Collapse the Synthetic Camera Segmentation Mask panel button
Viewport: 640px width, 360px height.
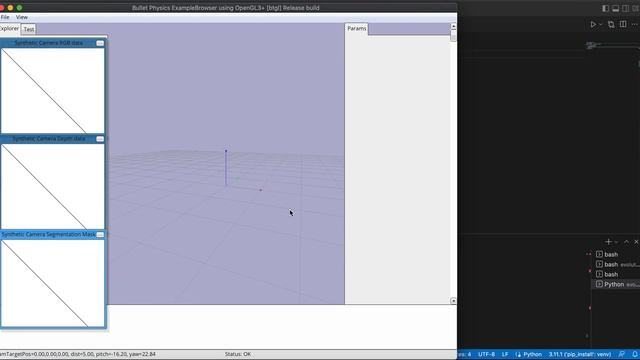(100, 235)
